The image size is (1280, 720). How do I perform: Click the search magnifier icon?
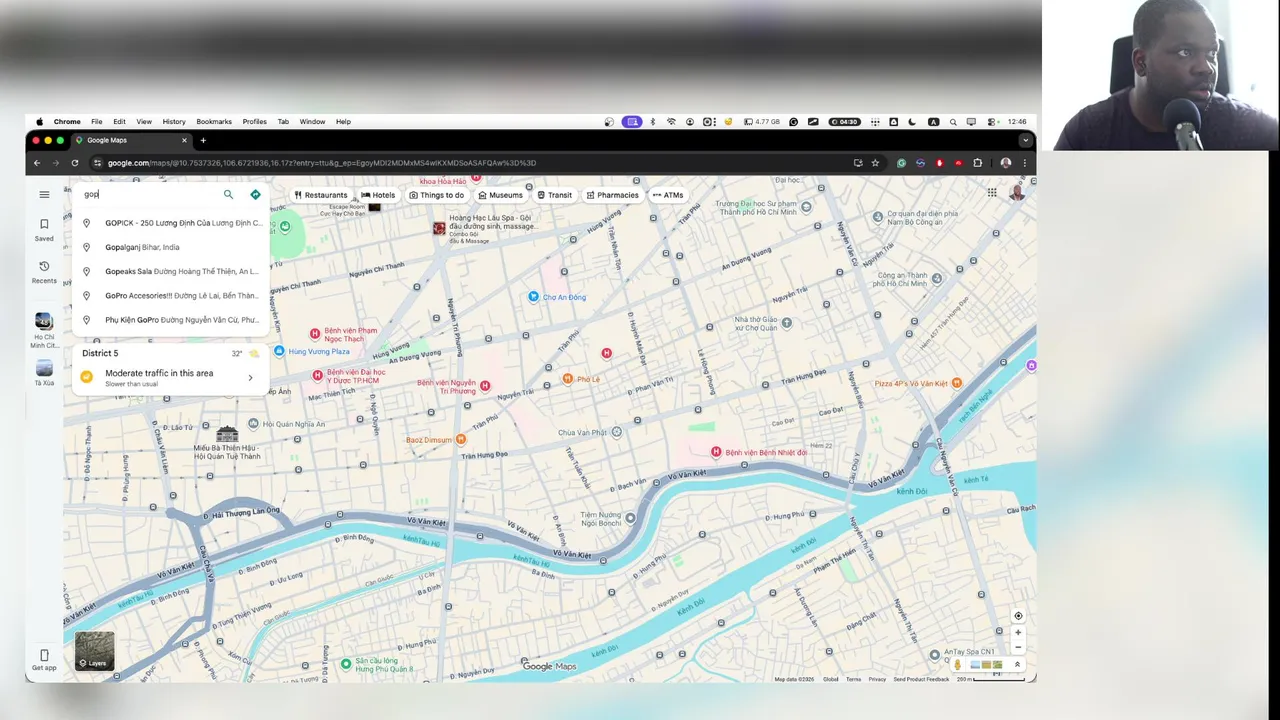(228, 195)
